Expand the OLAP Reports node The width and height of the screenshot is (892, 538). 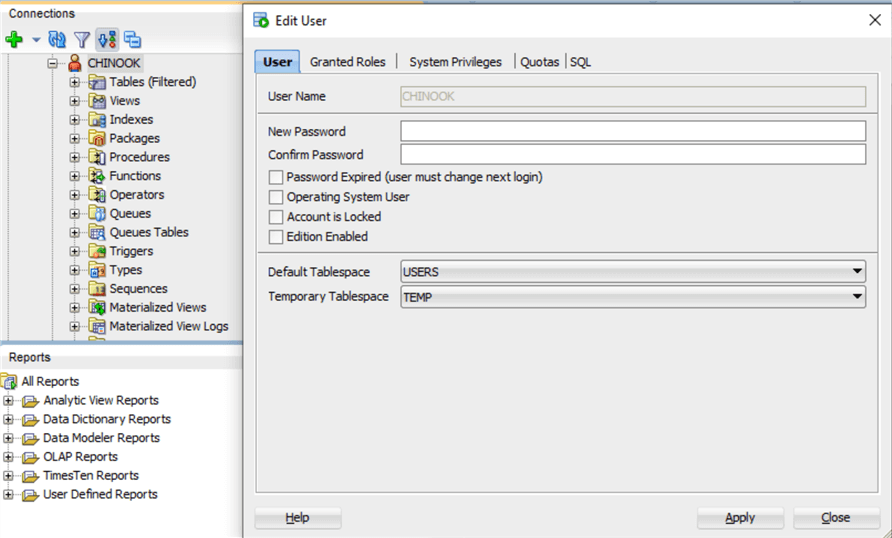point(8,457)
